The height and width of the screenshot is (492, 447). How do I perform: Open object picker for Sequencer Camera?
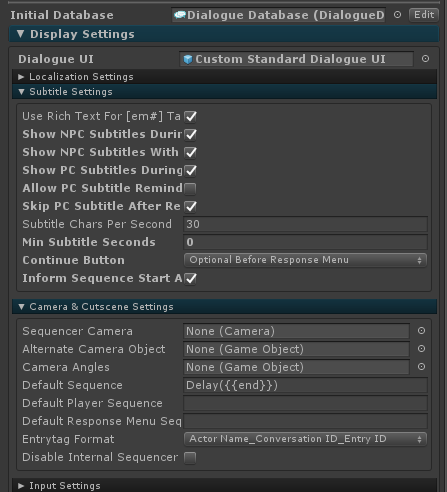click(421, 331)
